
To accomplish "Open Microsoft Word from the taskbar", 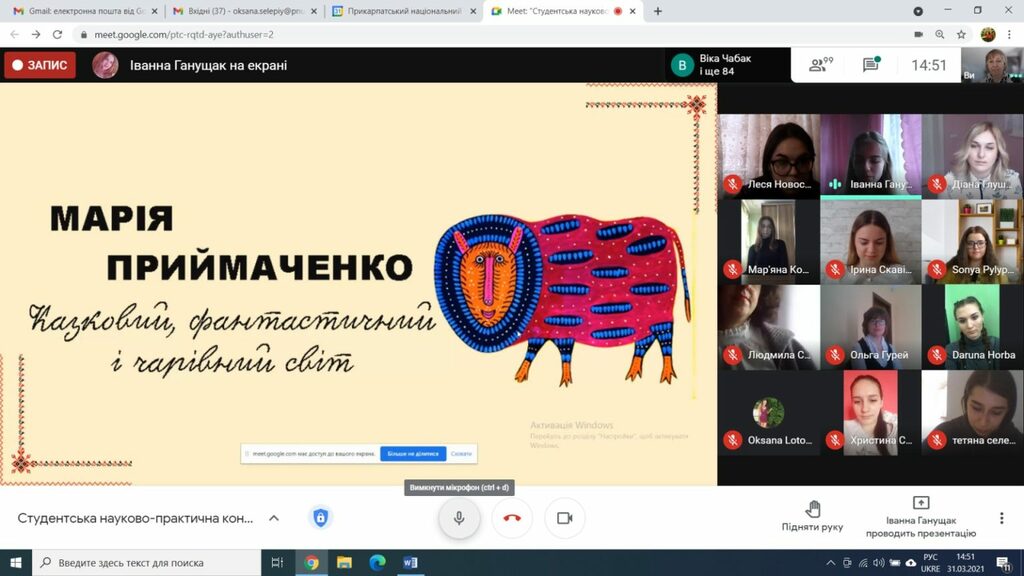I will pos(410,562).
